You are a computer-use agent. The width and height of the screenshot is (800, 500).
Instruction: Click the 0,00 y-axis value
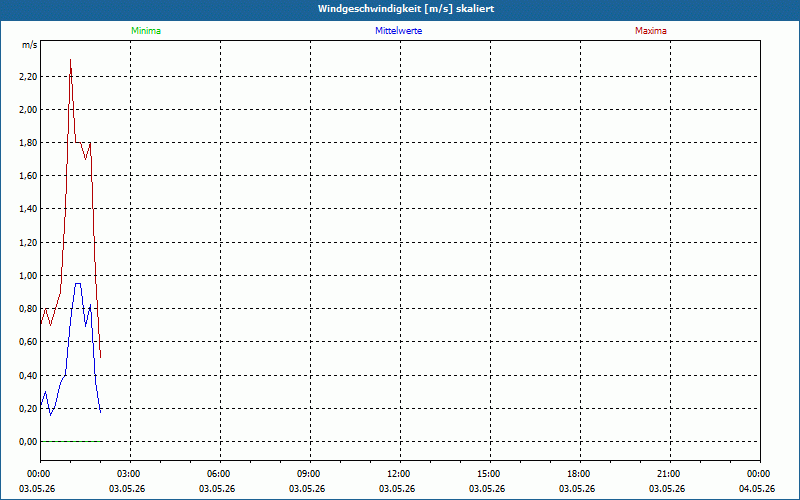pyautogui.click(x=29, y=442)
